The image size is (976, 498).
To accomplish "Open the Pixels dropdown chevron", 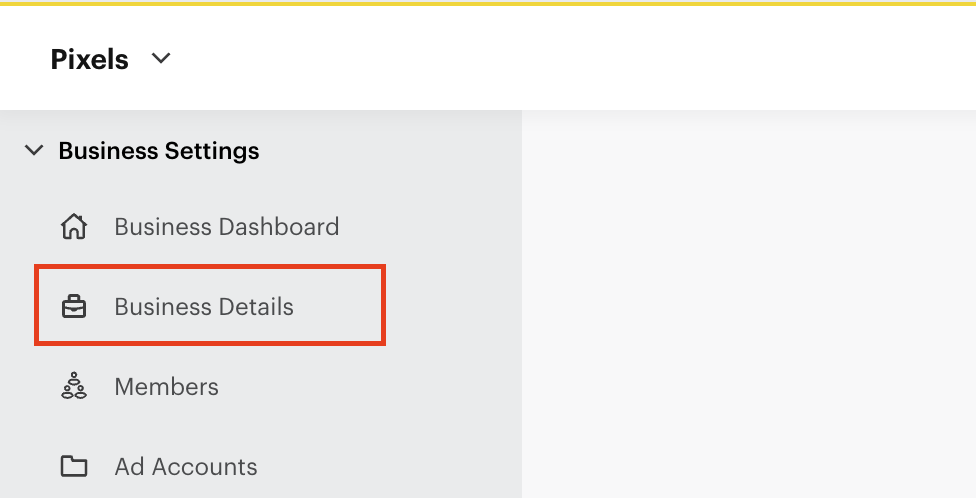I will [160, 59].
